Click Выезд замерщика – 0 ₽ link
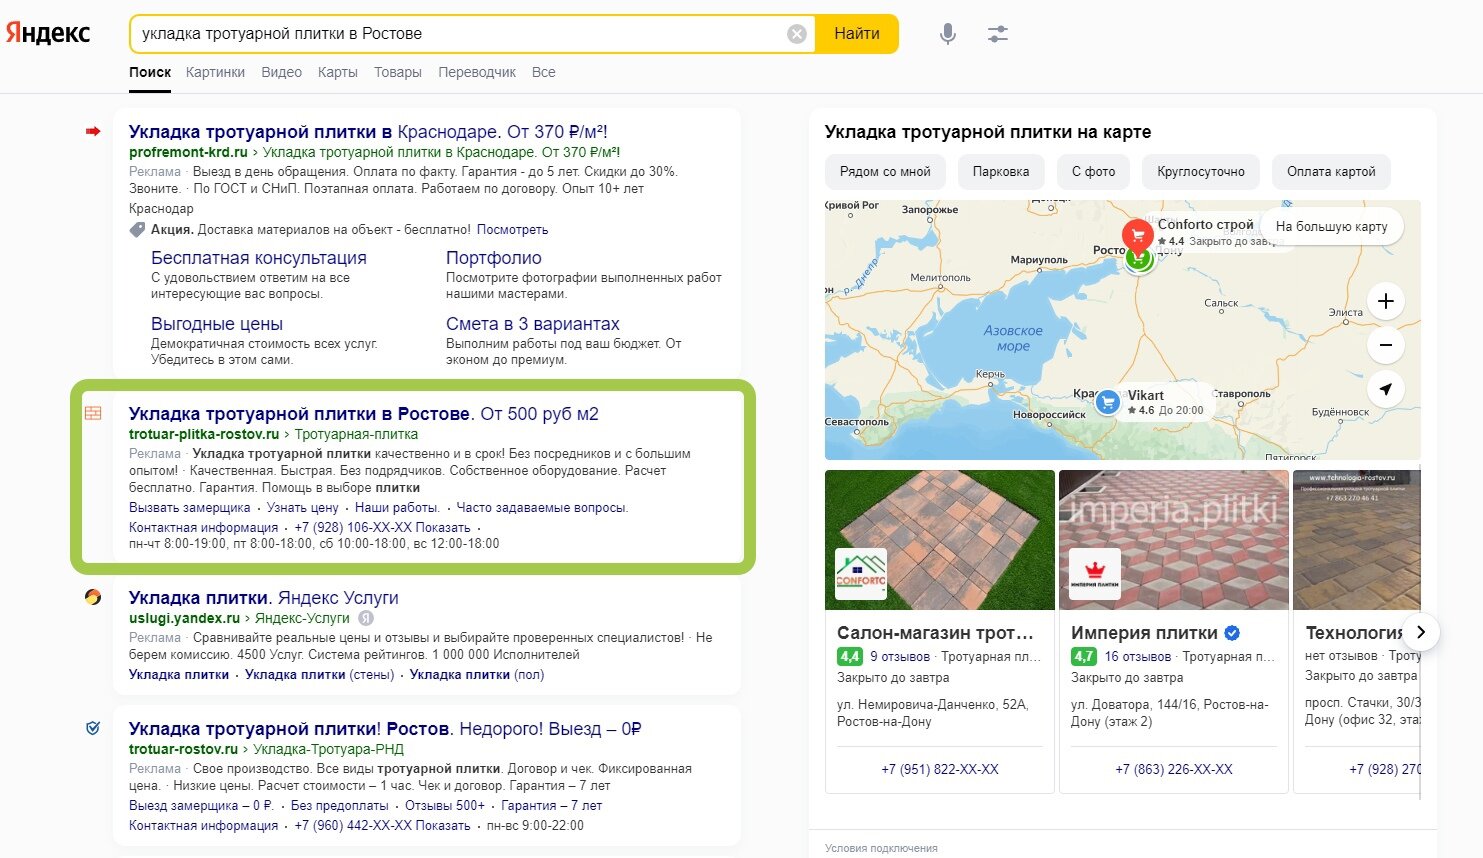The width and height of the screenshot is (1483, 858). [x=201, y=806]
